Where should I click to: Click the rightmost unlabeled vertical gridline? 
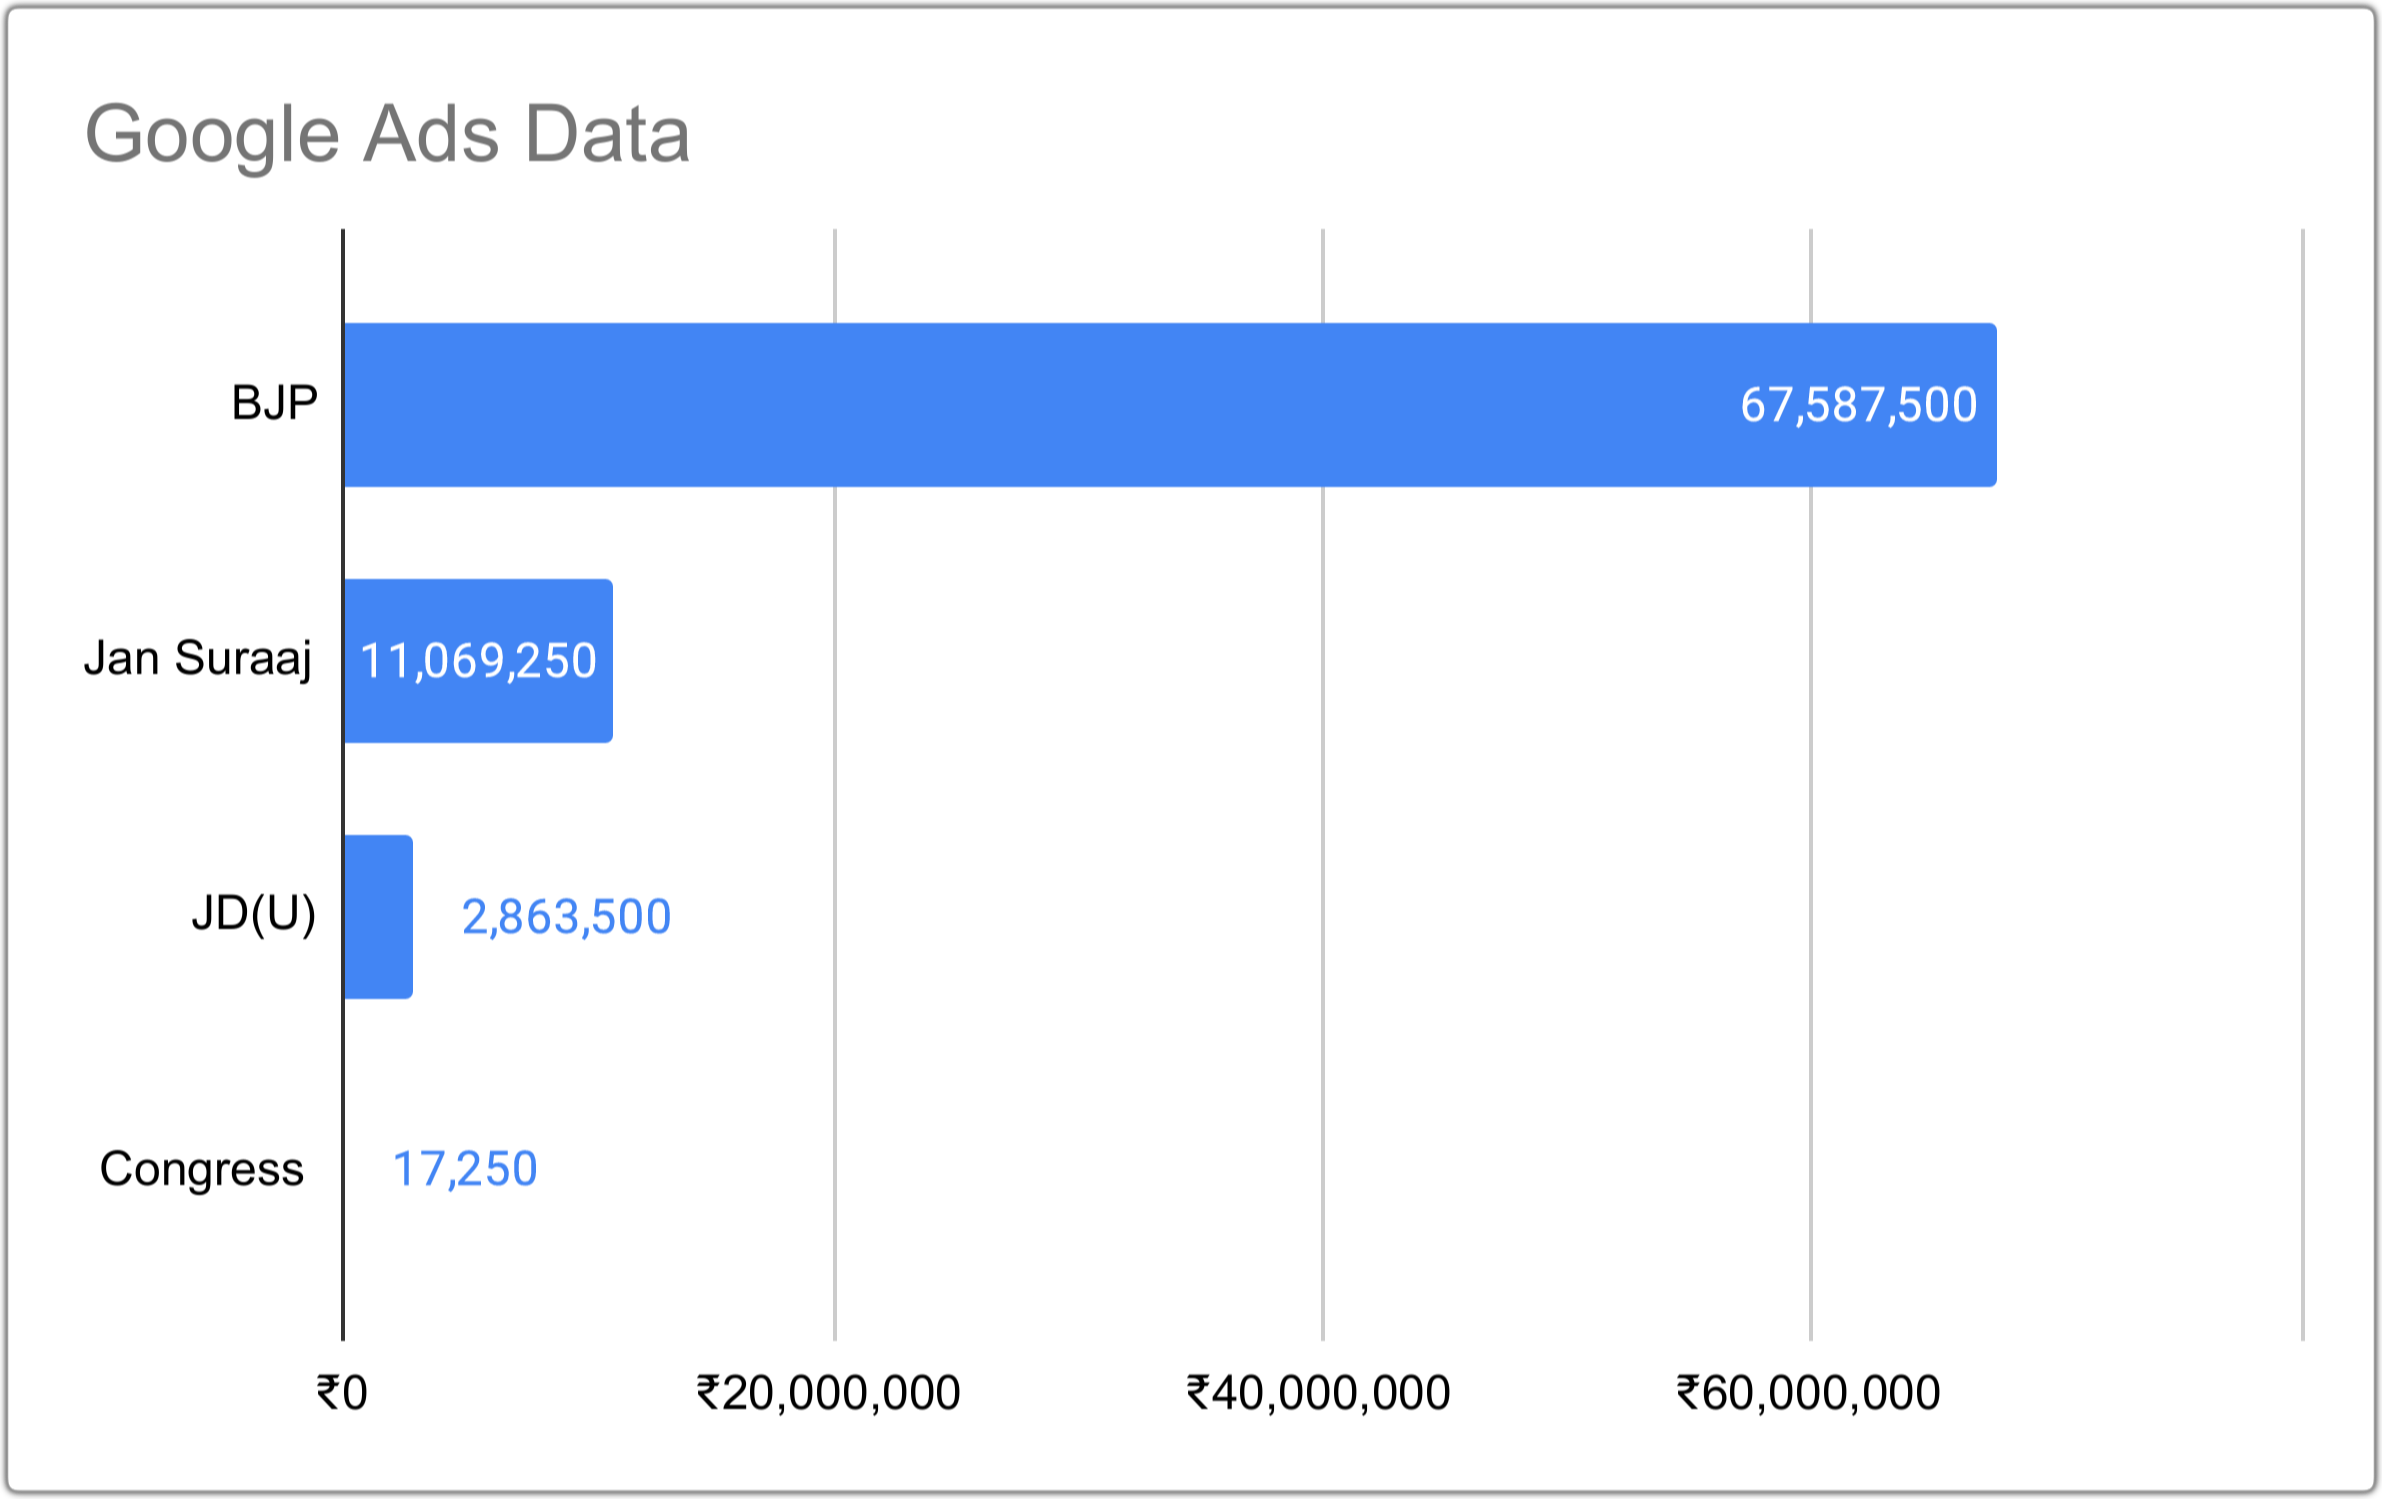click(x=2303, y=800)
